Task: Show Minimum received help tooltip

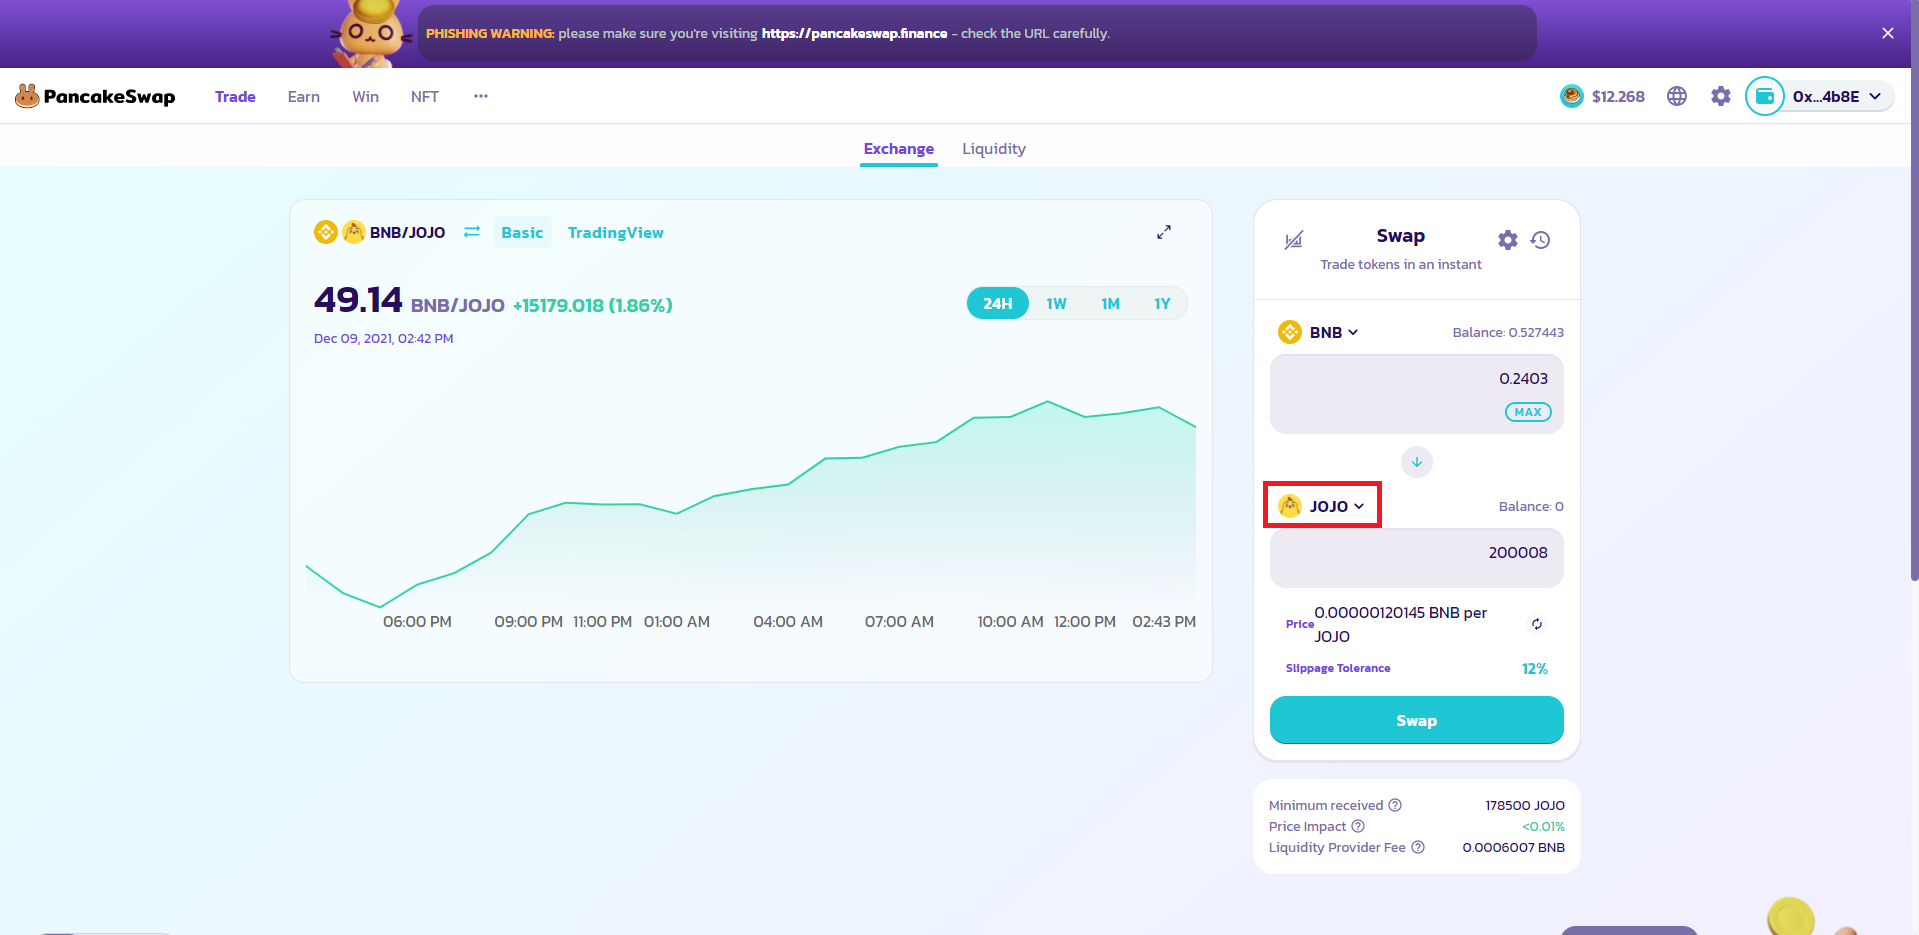Action: click(x=1395, y=805)
